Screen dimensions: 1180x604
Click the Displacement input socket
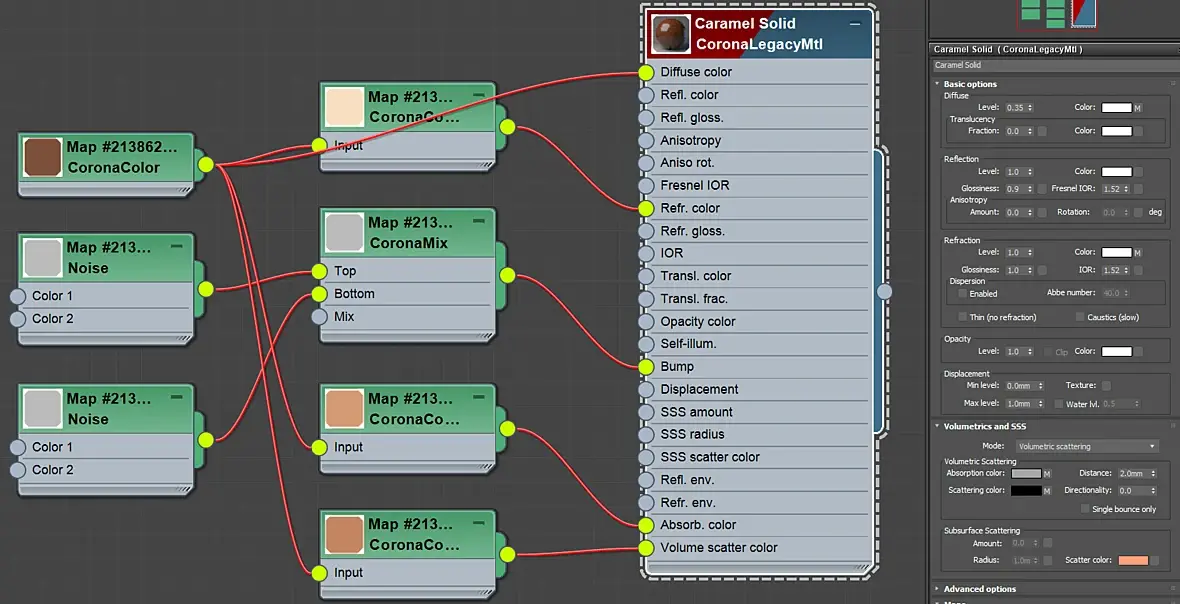point(646,390)
